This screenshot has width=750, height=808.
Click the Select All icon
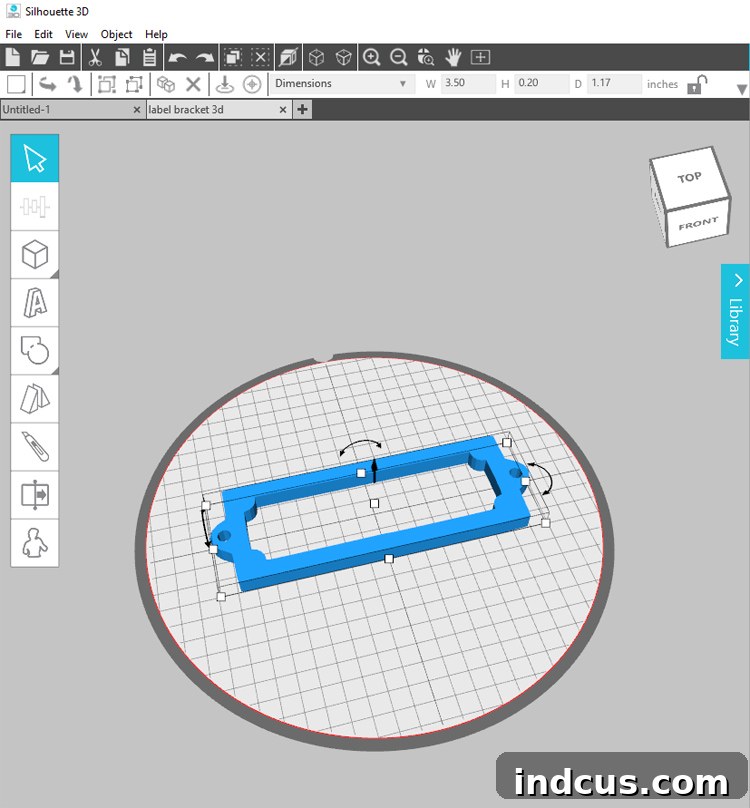233,57
